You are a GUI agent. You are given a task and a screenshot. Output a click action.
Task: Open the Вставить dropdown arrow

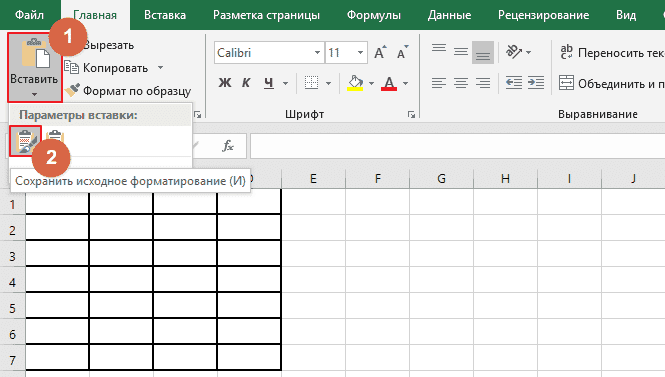35,95
